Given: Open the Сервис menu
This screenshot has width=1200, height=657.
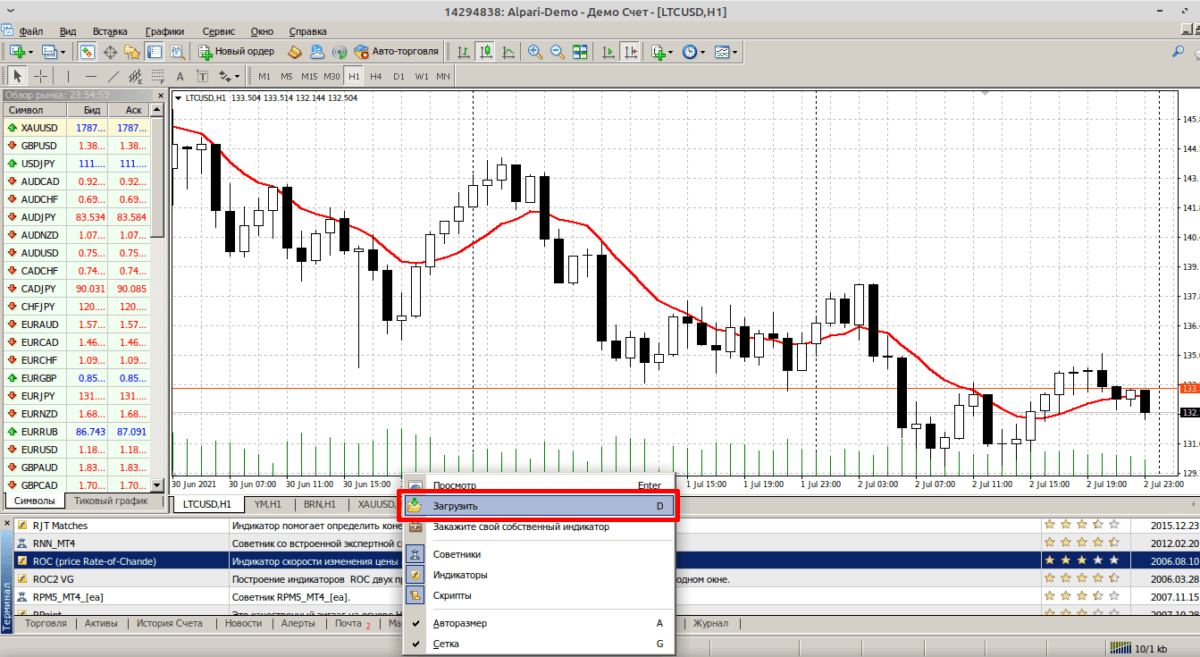Looking at the screenshot, I should [x=219, y=31].
